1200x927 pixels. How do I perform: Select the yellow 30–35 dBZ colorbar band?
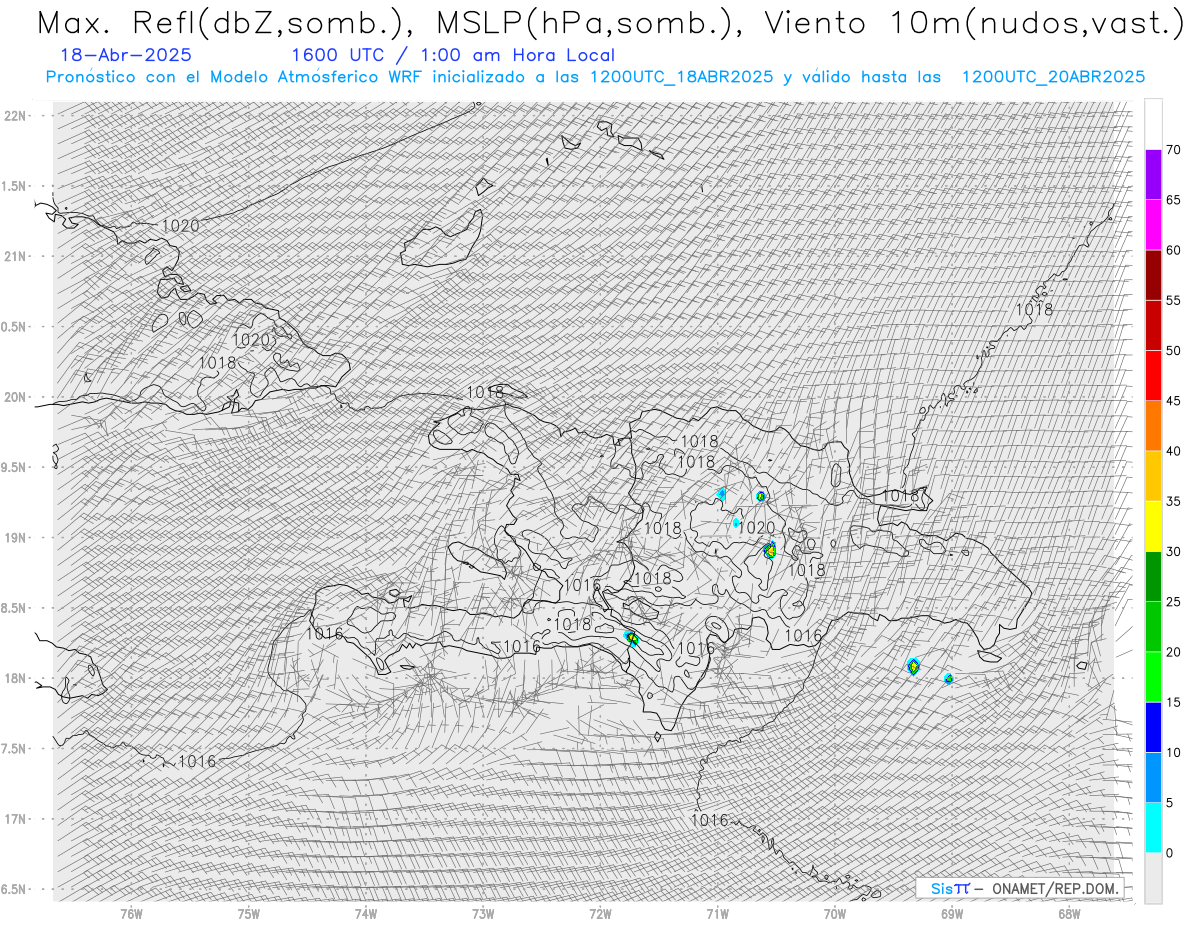pos(1153,526)
